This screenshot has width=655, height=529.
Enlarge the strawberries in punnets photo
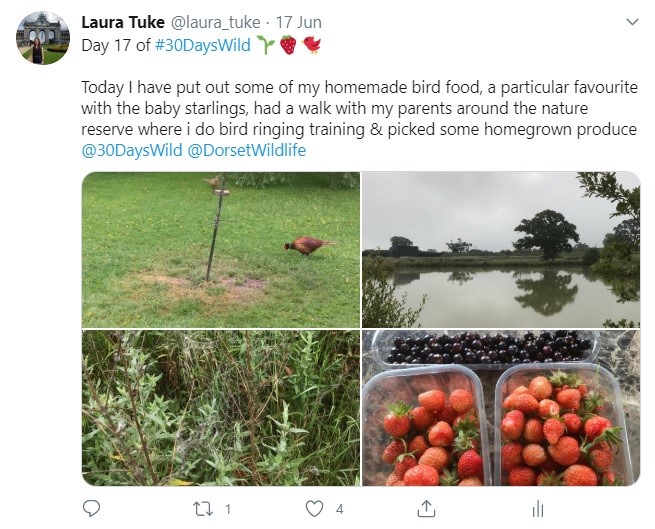click(x=500, y=408)
